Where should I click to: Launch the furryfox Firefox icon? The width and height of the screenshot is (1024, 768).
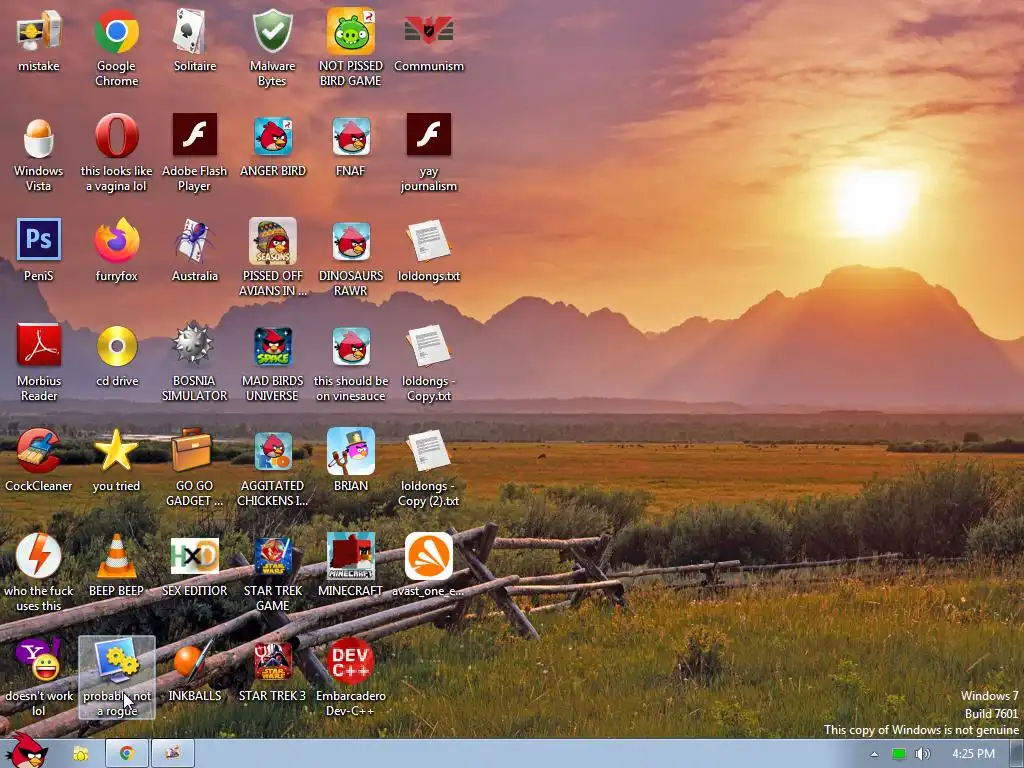(116, 240)
